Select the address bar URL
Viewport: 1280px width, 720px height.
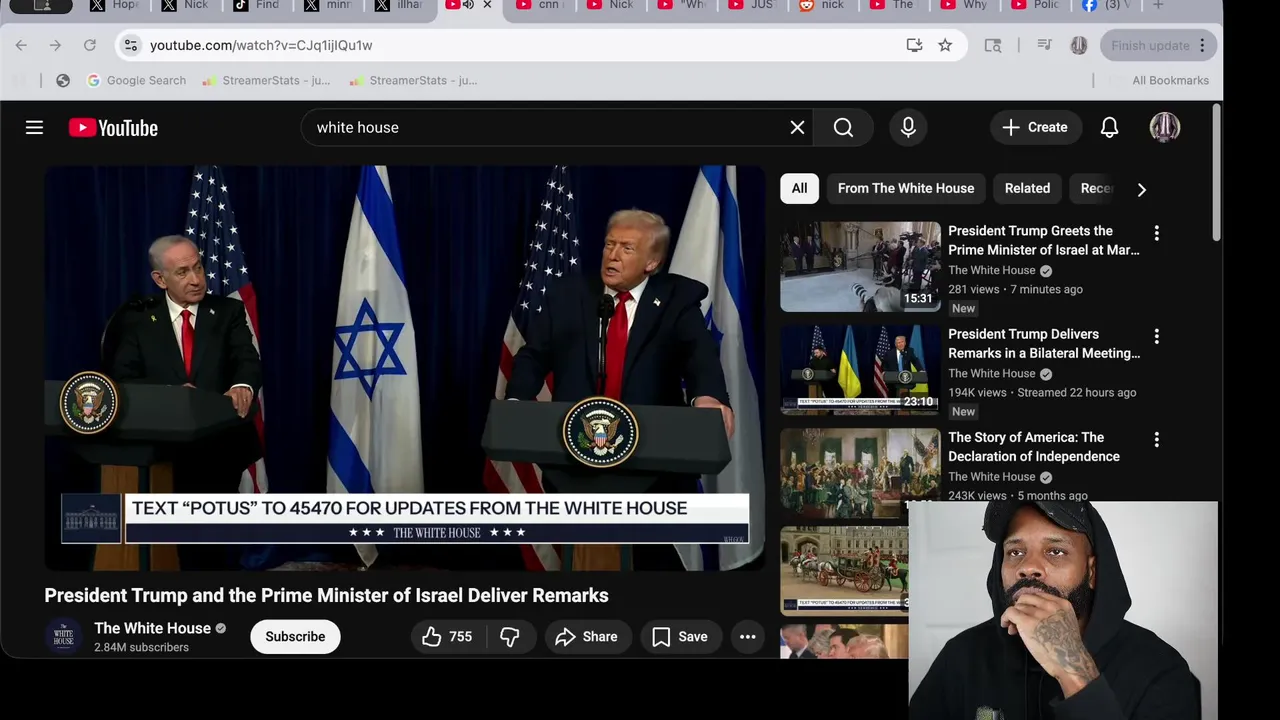tap(261, 45)
